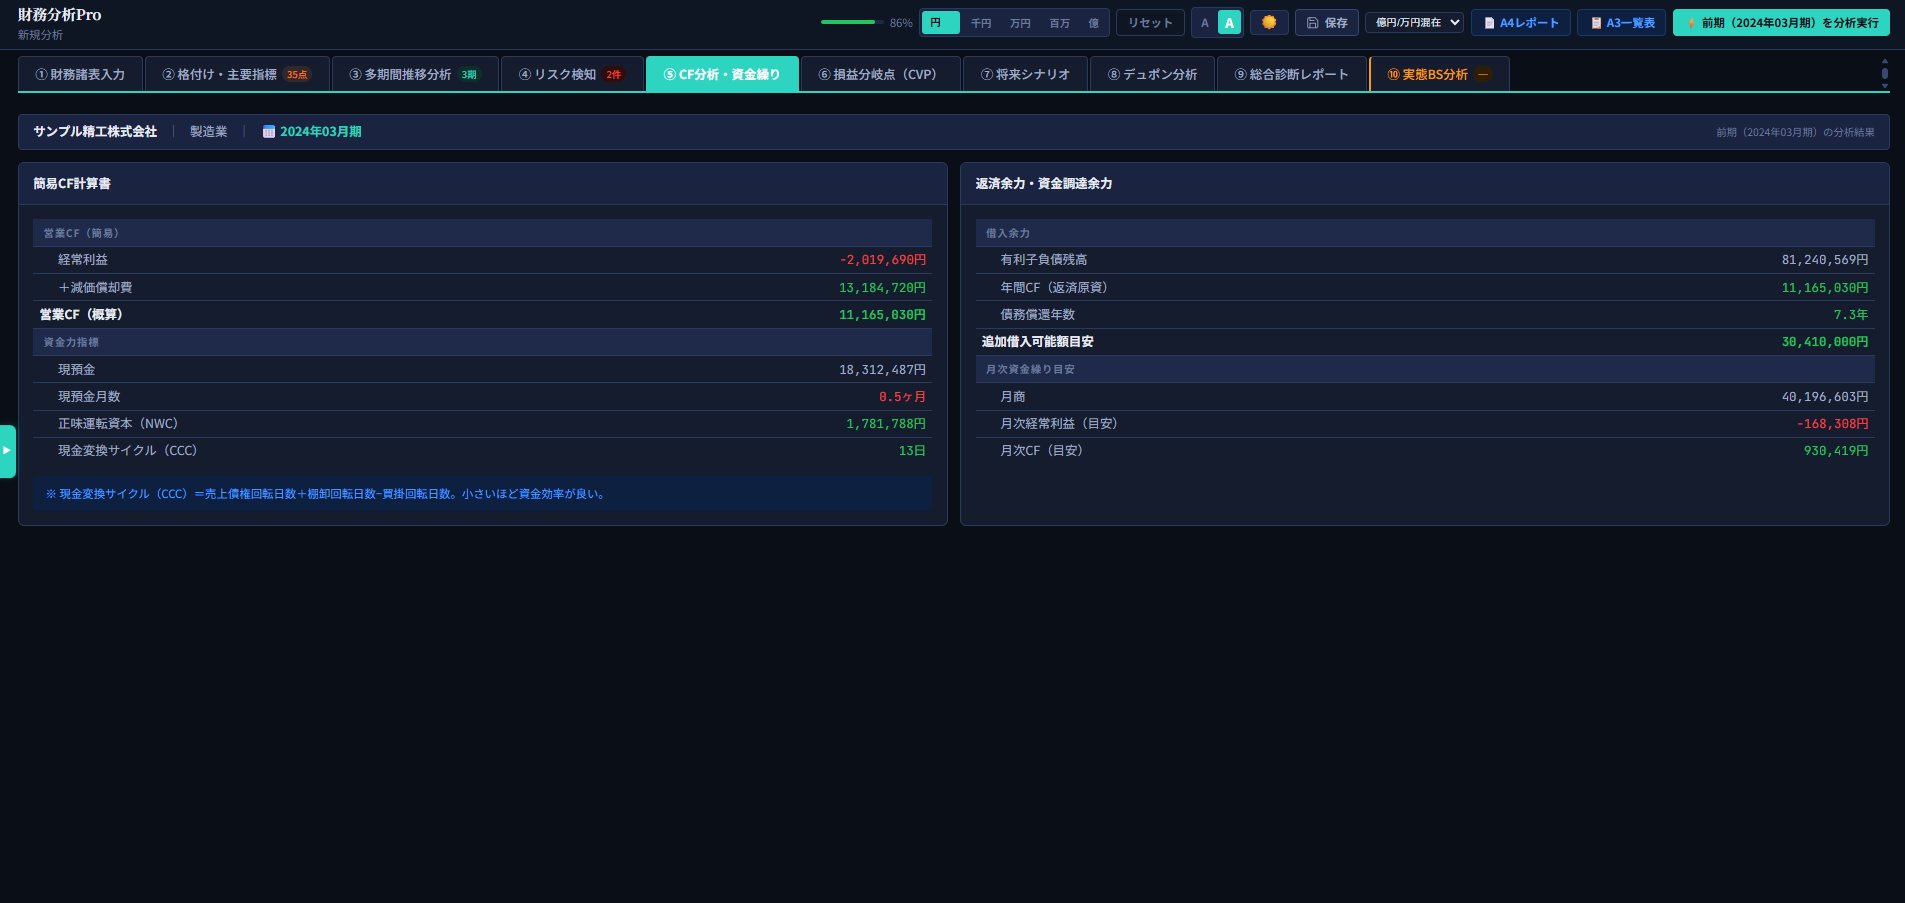1905x903 pixels.
Task: Open the ③多期間推移分析 tab
Action: pos(415,74)
